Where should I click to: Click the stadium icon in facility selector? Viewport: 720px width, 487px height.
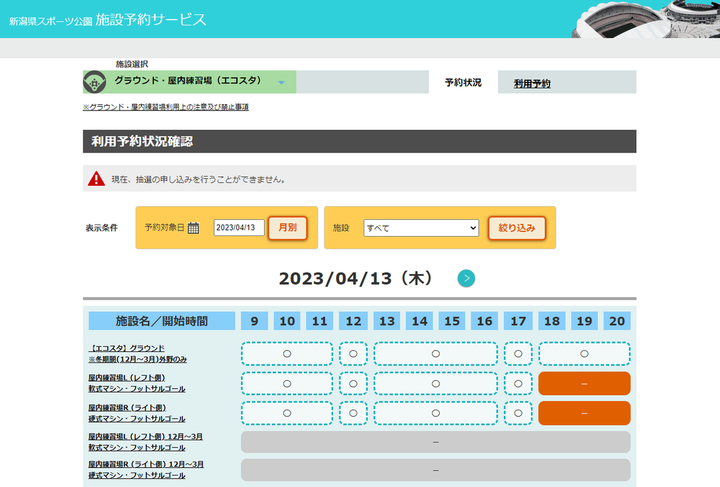pyautogui.click(x=97, y=82)
